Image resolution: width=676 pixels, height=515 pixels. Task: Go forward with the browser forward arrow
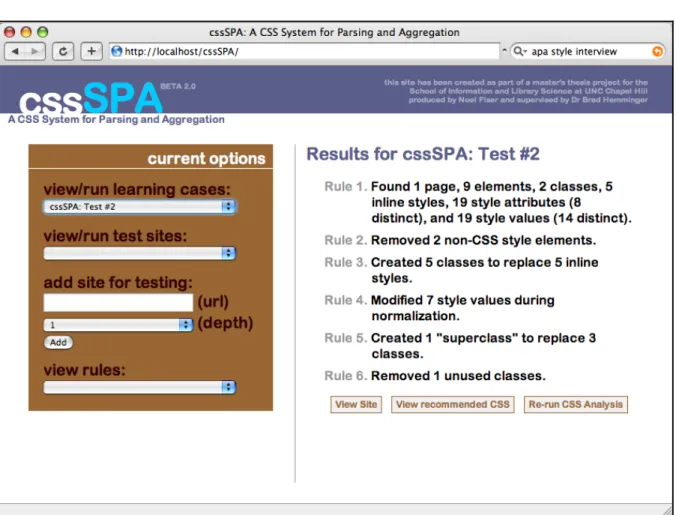coord(35,51)
